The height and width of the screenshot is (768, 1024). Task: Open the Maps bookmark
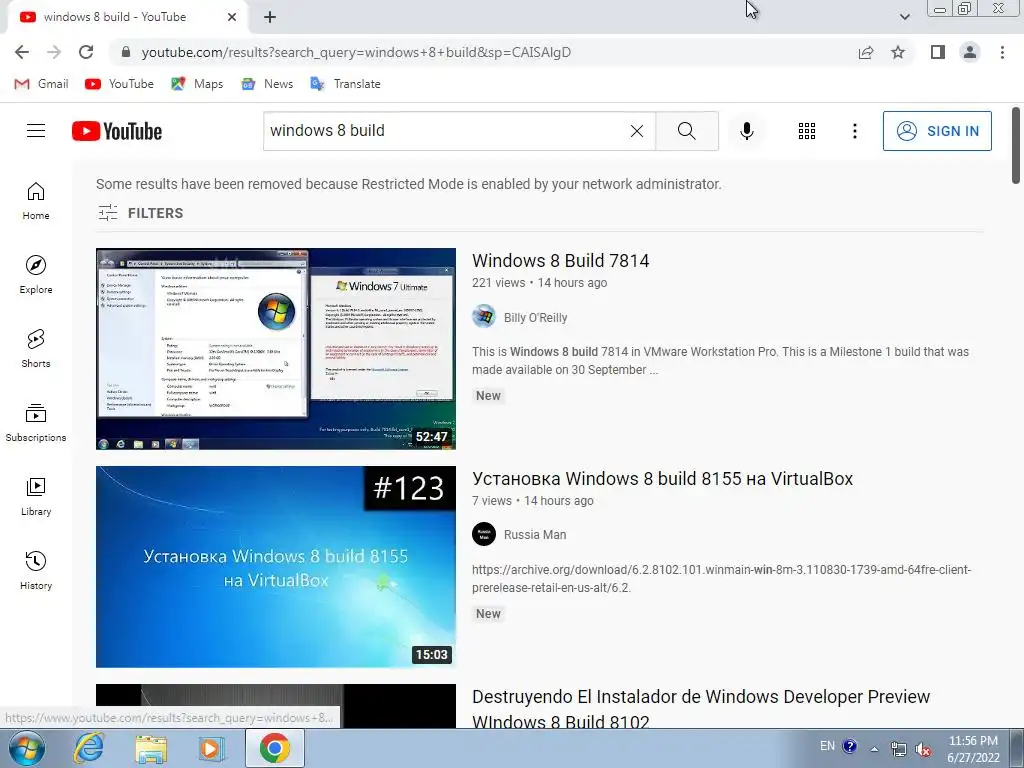pos(197,84)
